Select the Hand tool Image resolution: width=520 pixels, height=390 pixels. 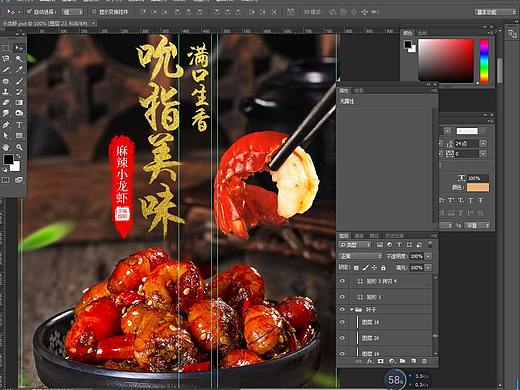point(6,147)
